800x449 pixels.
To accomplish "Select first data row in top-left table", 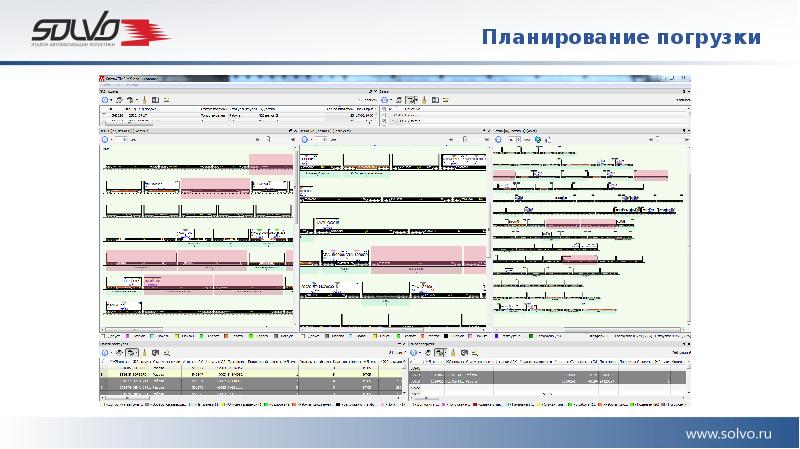I will [200, 115].
